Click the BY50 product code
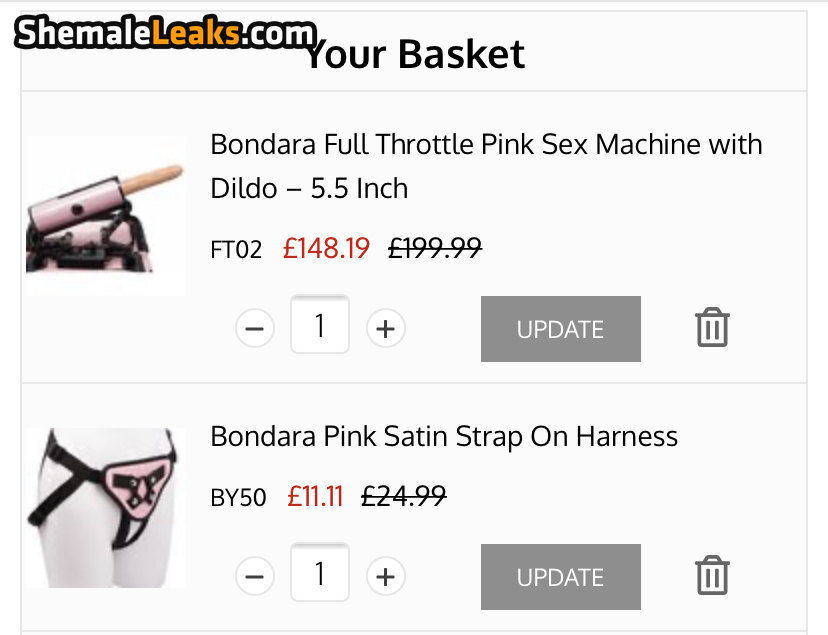This screenshot has width=828, height=635. (x=238, y=497)
